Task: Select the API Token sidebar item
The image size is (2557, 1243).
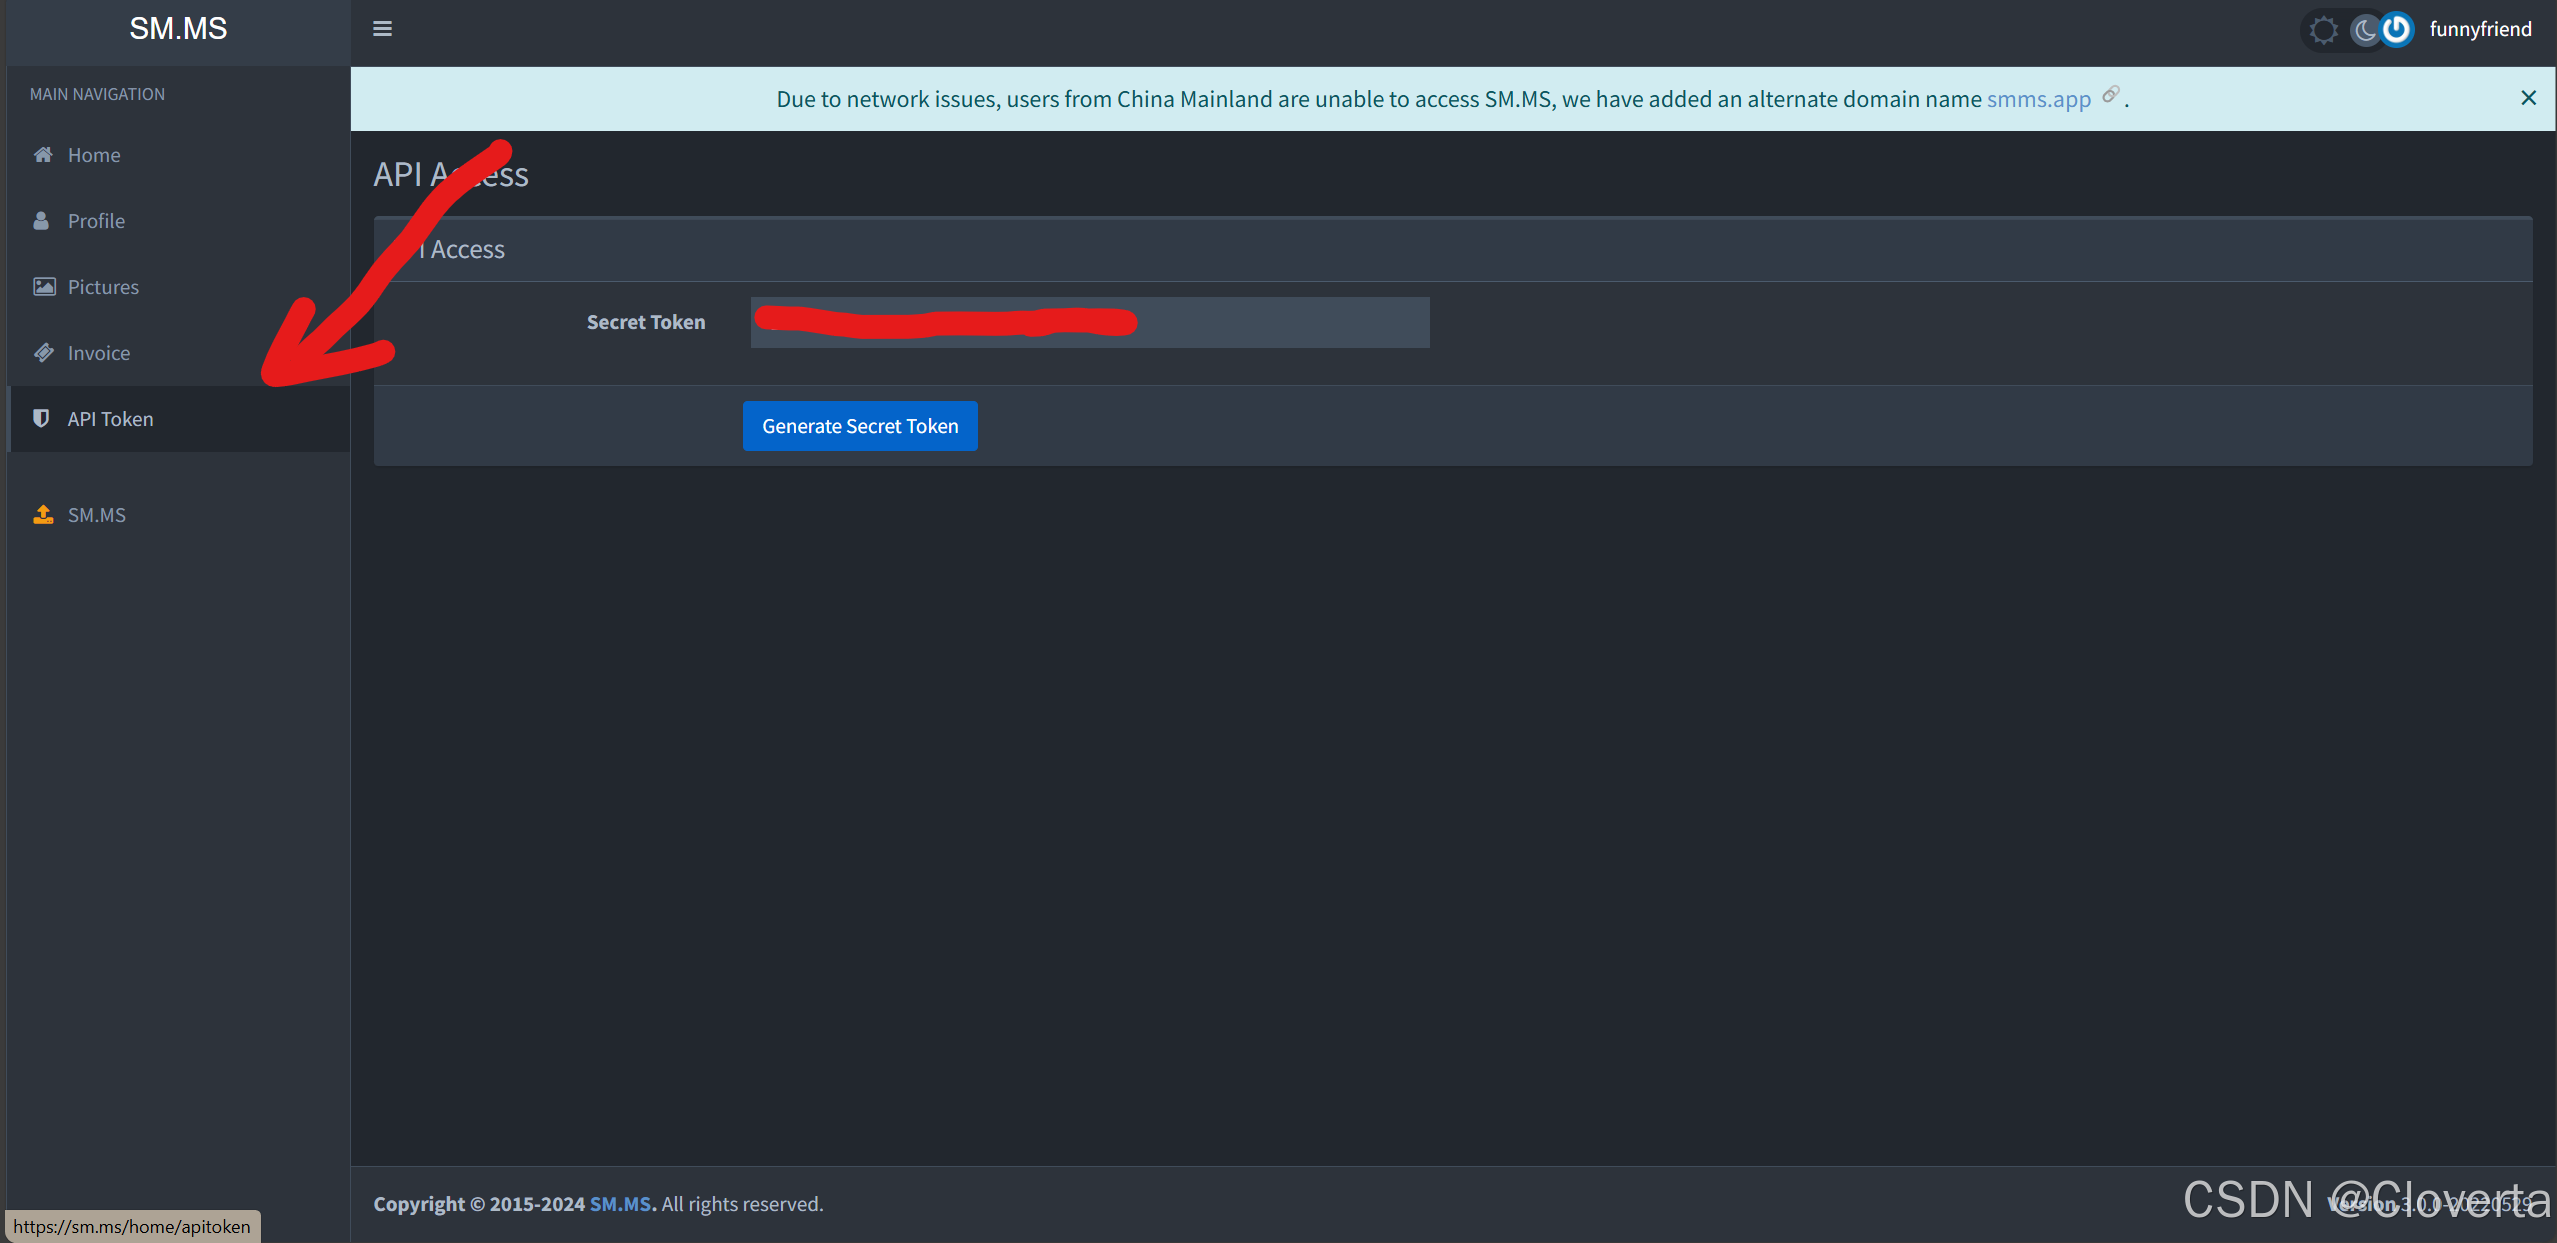Action: [110, 419]
